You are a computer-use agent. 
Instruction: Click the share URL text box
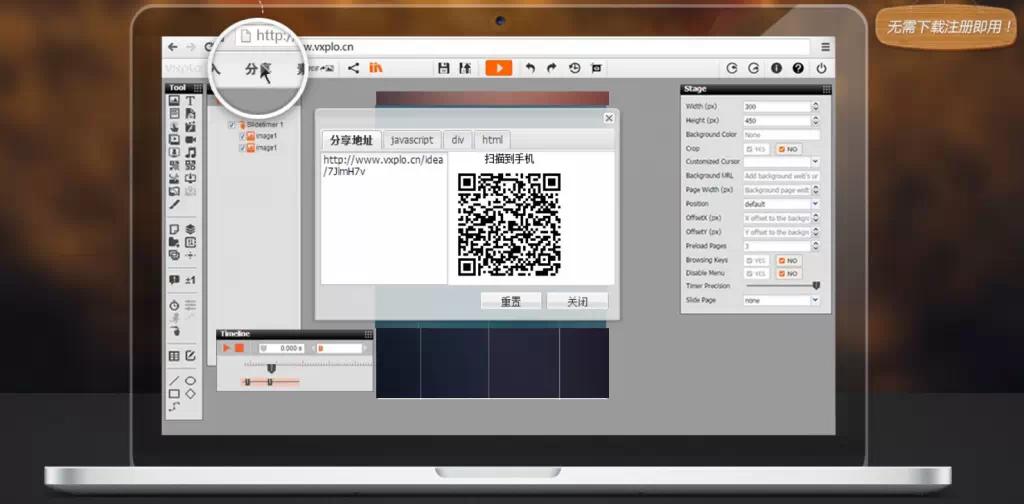[383, 218]
